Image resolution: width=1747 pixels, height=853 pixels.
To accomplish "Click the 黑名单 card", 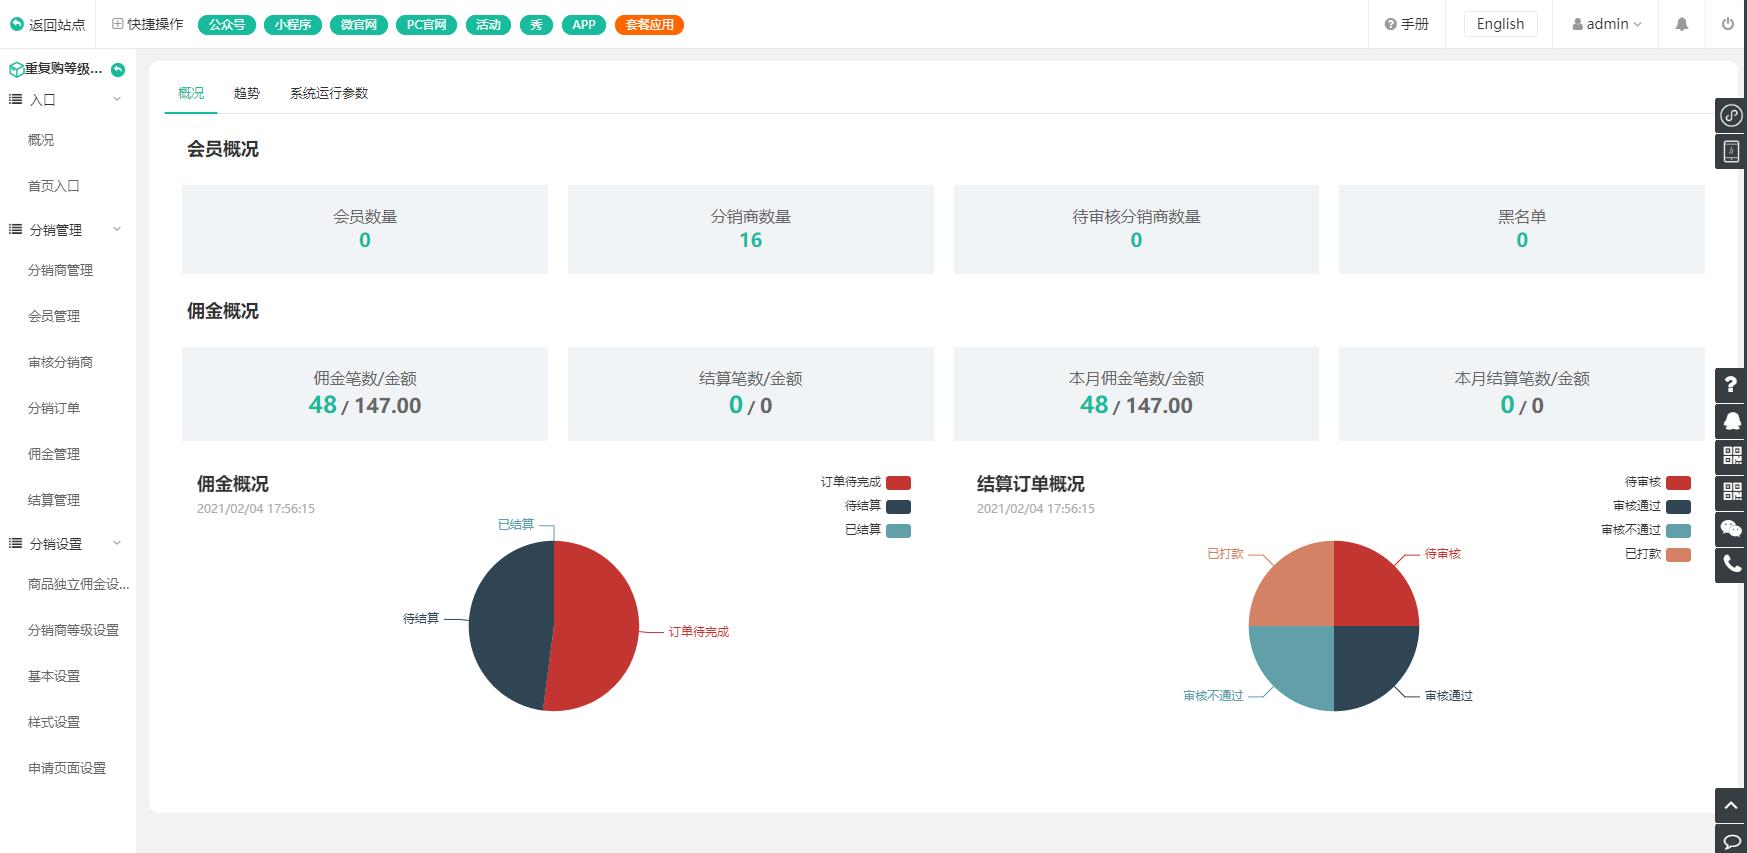I will [1521, 229].
